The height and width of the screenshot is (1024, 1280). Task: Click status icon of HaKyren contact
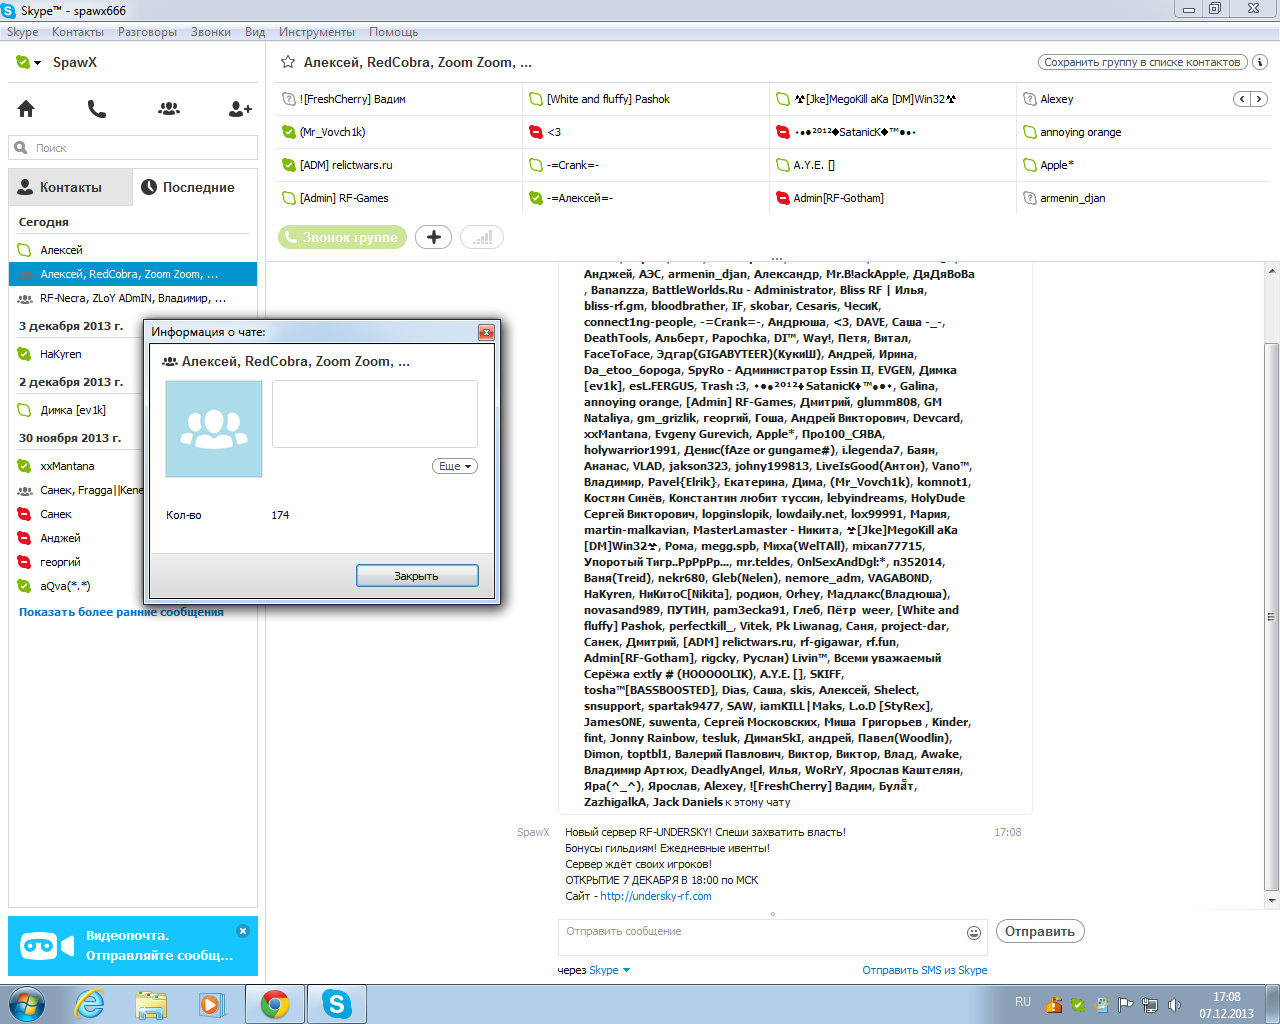24,354
